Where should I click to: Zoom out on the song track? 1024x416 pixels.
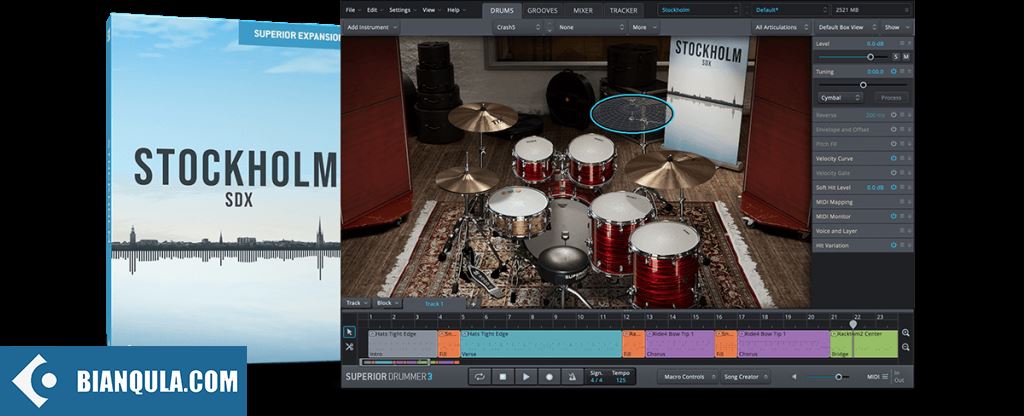pos(906,347)
